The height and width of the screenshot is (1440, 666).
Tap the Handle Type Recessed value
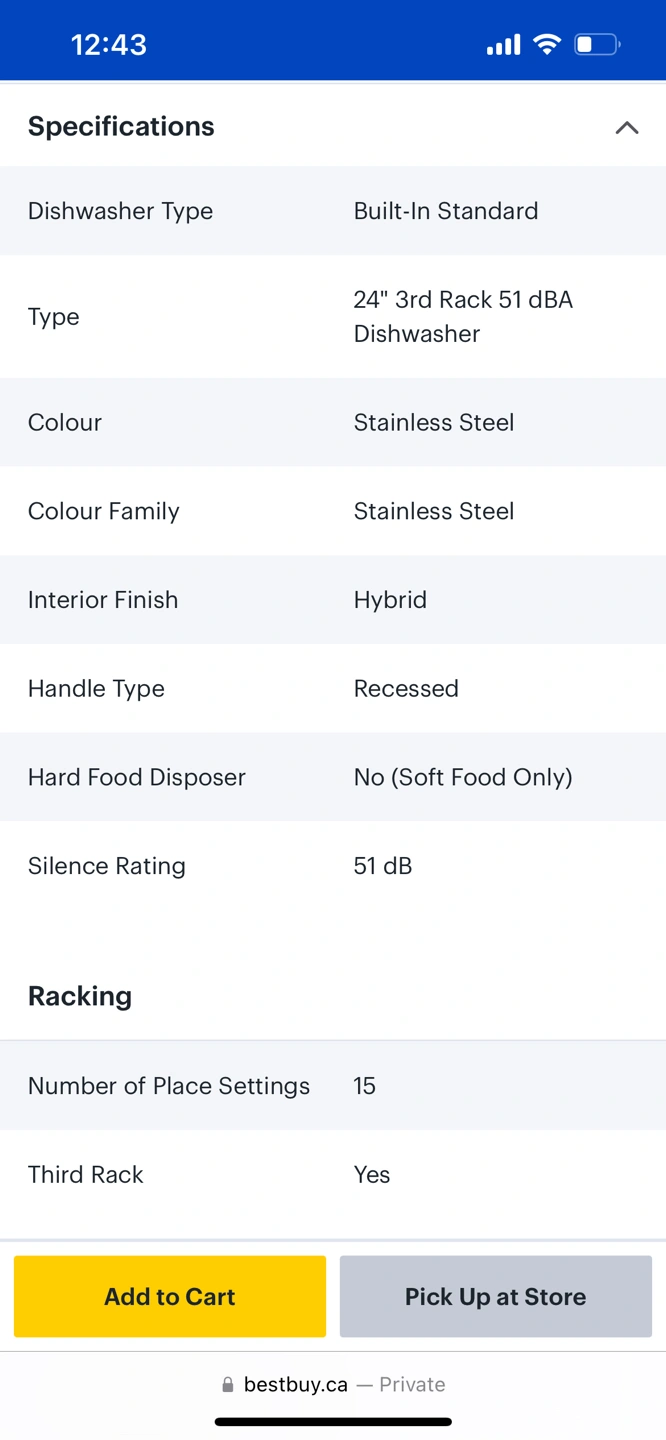click(406, 688)
